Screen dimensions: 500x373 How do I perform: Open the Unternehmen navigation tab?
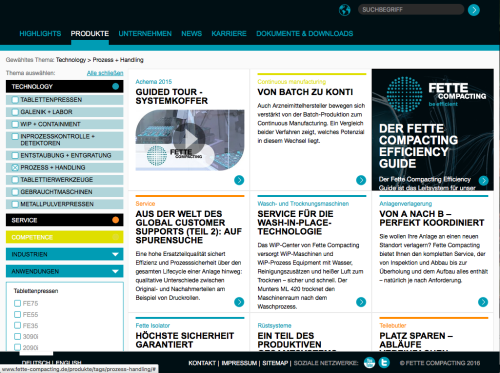(x=145, y=34)
